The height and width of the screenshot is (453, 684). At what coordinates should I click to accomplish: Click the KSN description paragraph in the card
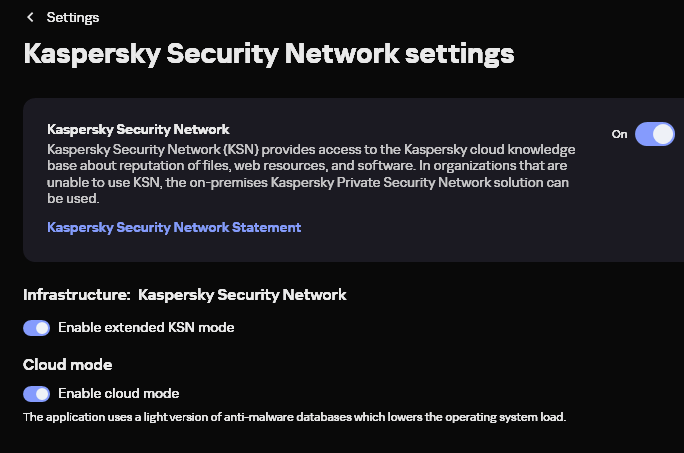tap(310, 165)
